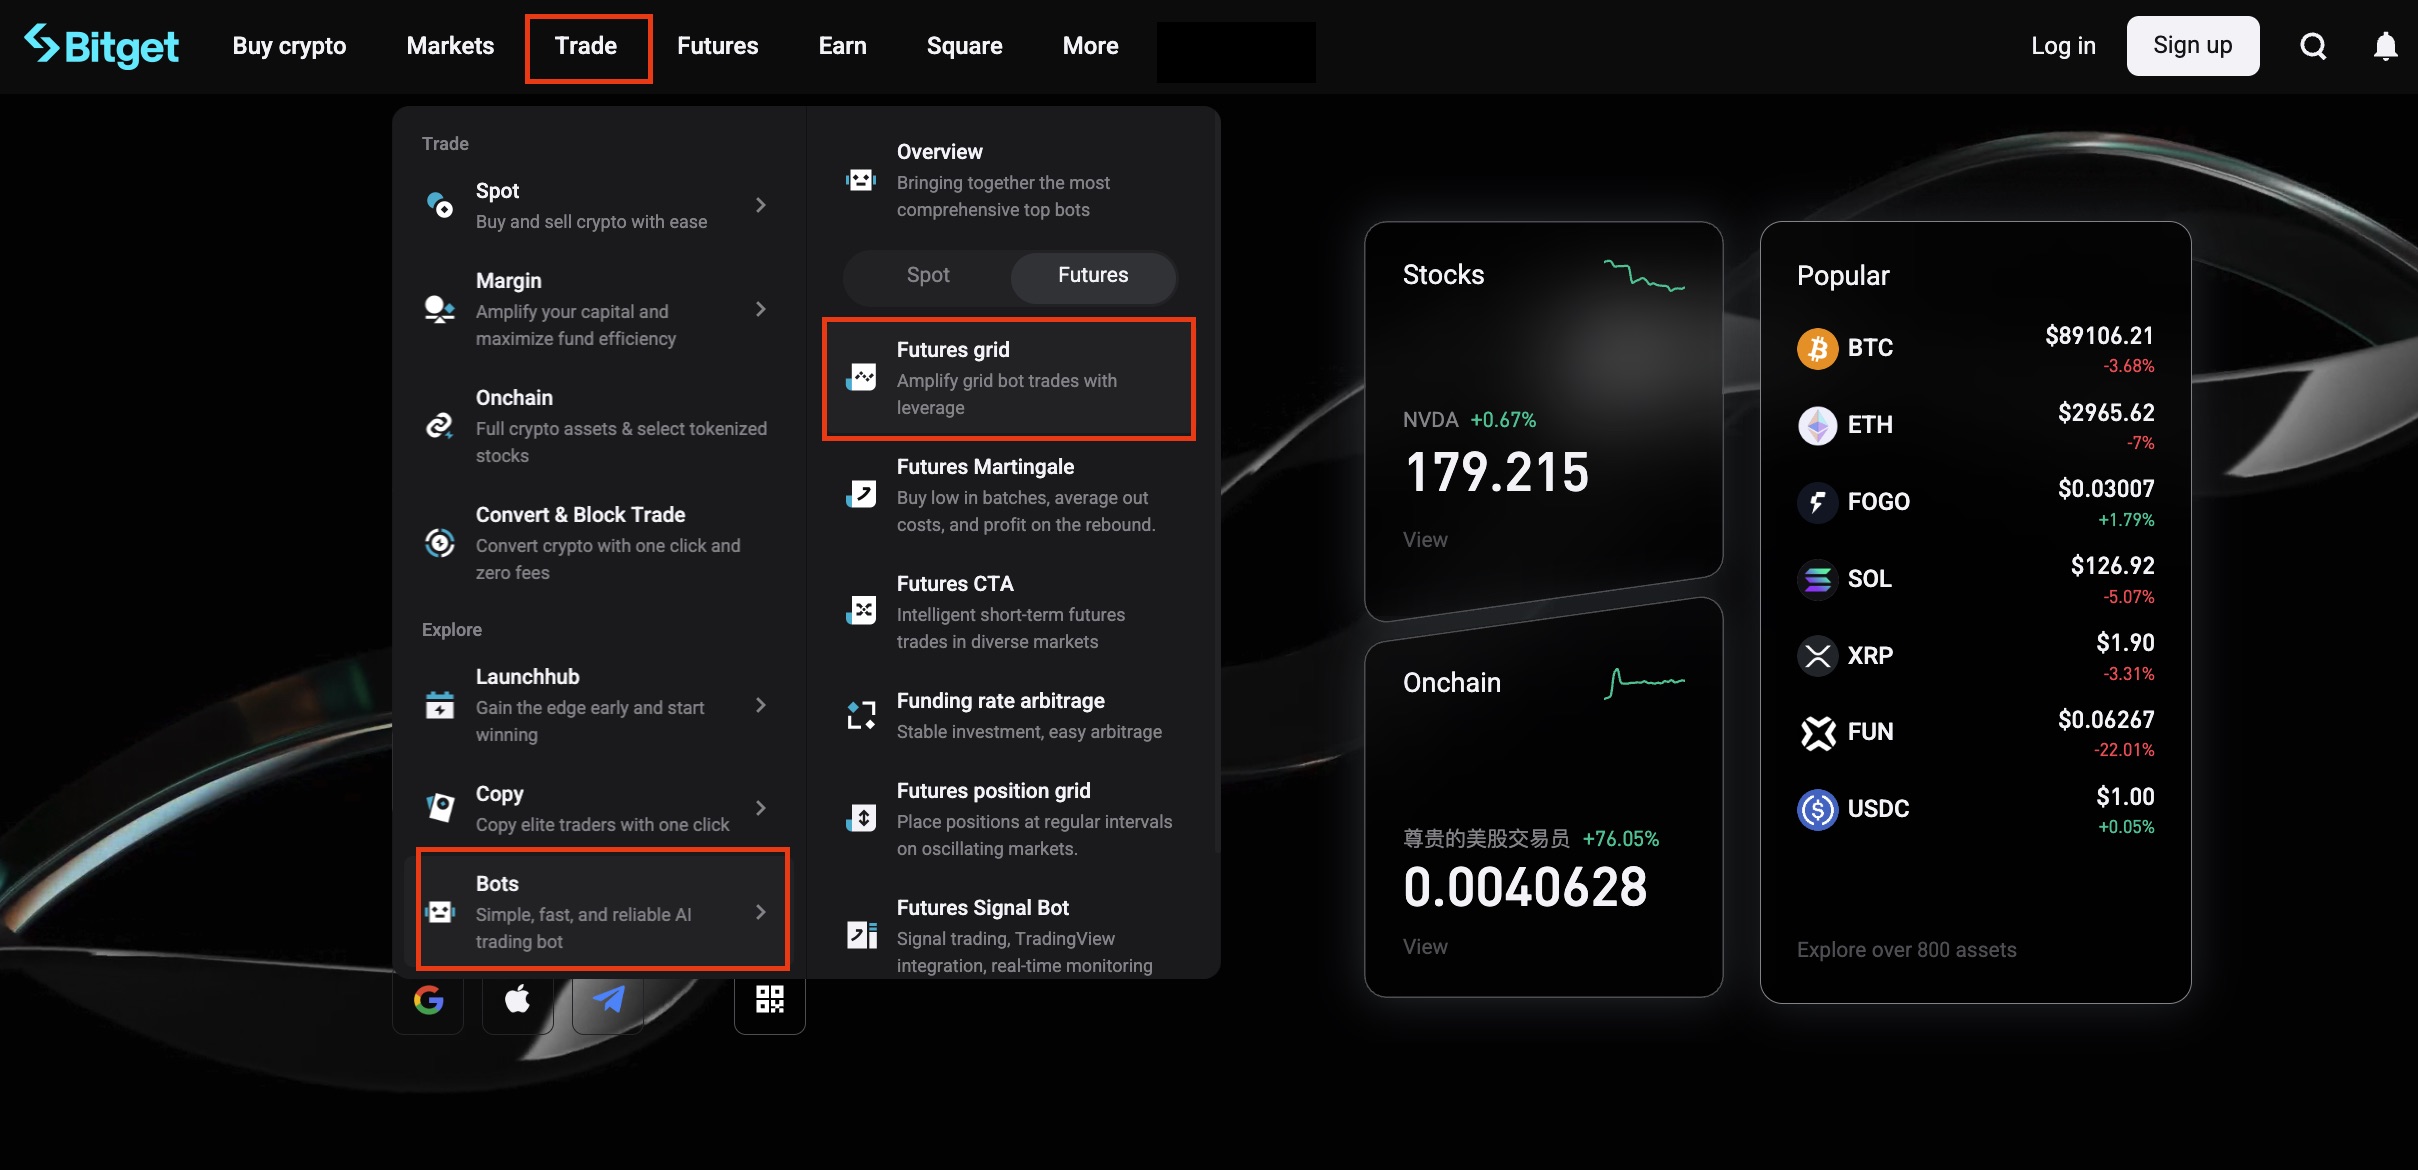Expand the Margin section chevron
Viewport: 2418px width, 1170px height.
pyautogui.click(x=760, y=310)
